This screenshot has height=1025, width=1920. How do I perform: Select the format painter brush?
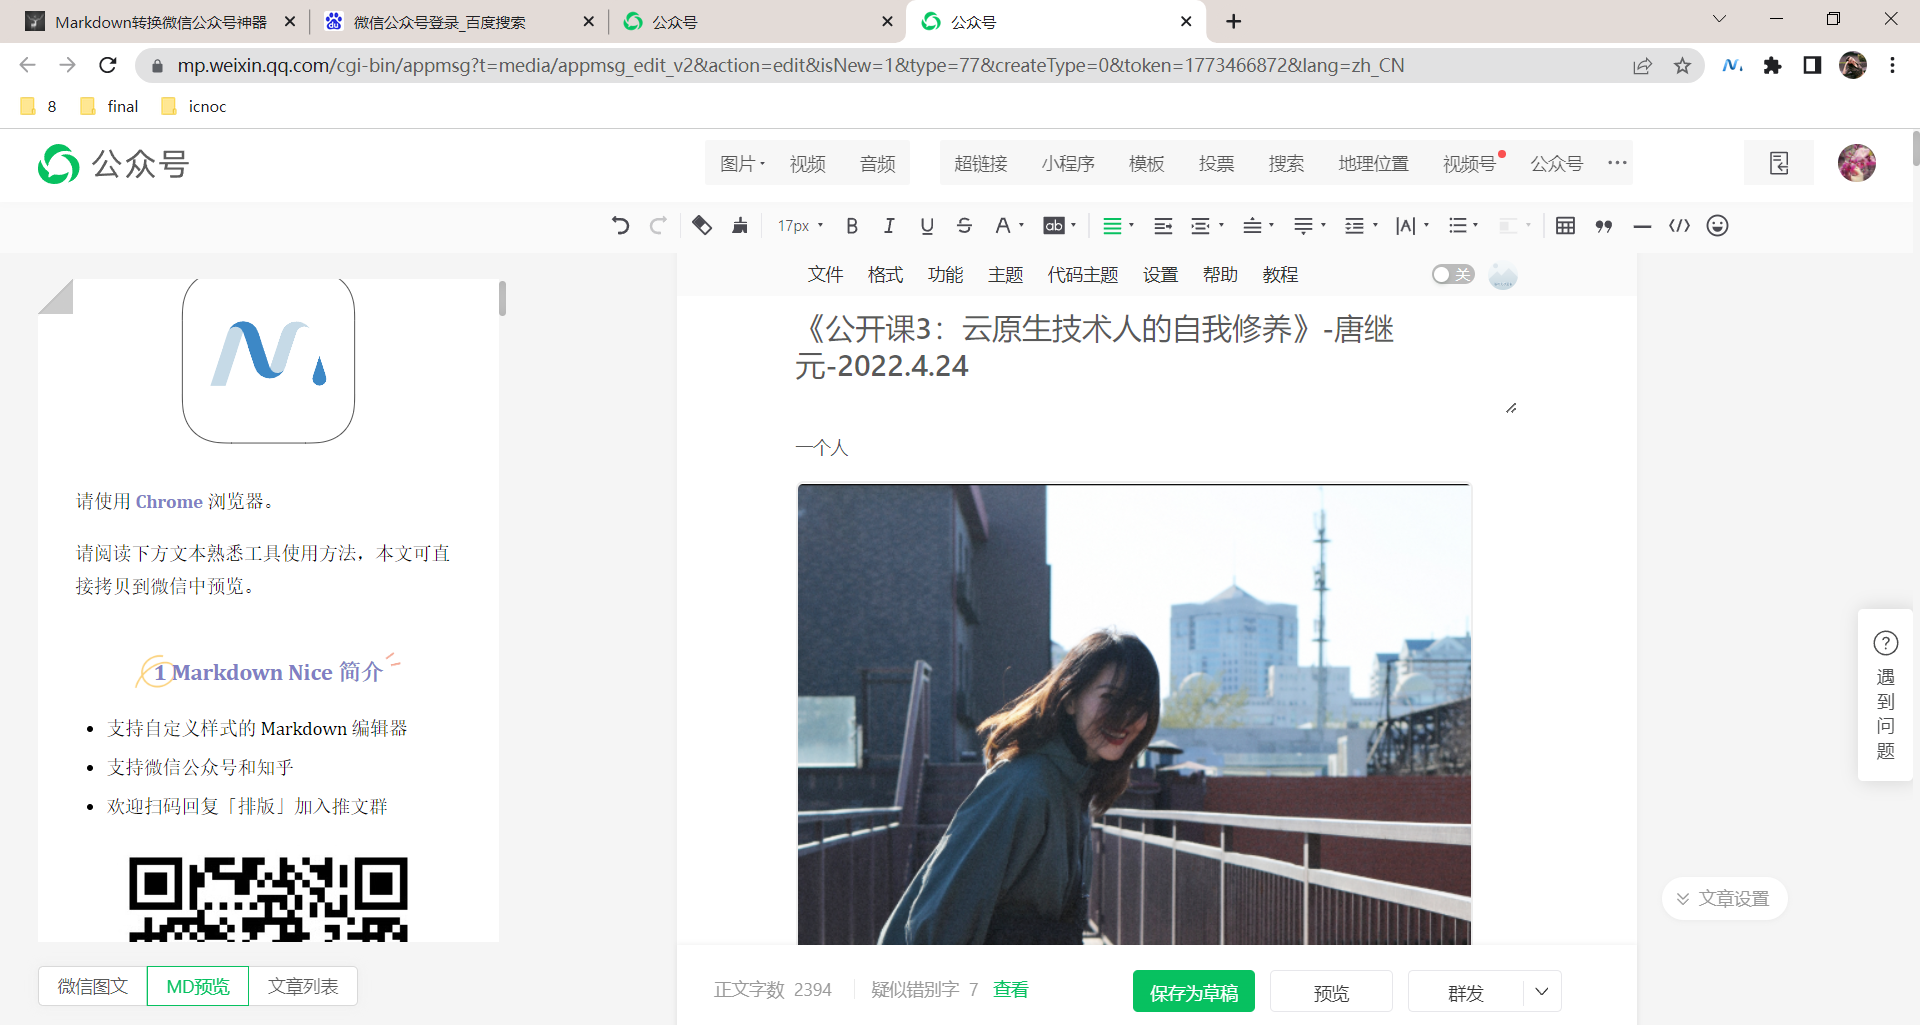point(740,226)
